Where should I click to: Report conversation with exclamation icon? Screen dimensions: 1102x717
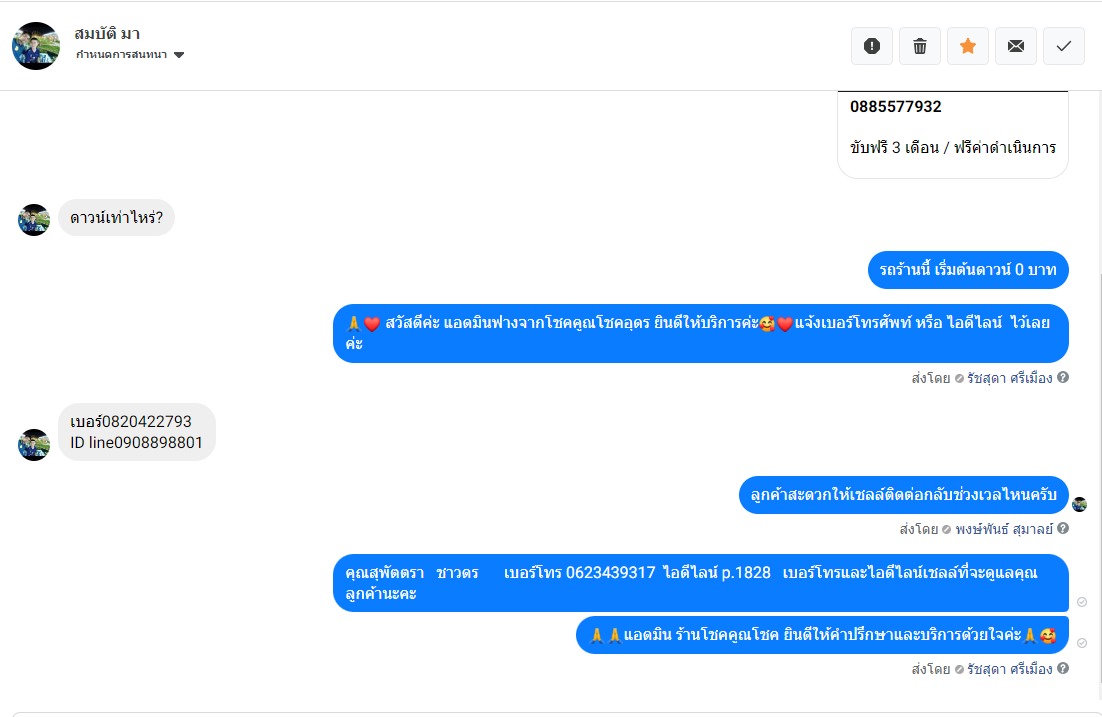(x=871, y=46)
